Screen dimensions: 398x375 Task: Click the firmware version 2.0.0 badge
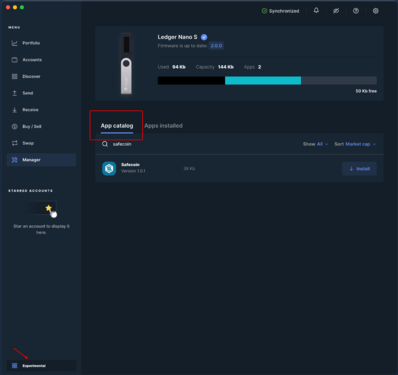click(x=216, y=46)
